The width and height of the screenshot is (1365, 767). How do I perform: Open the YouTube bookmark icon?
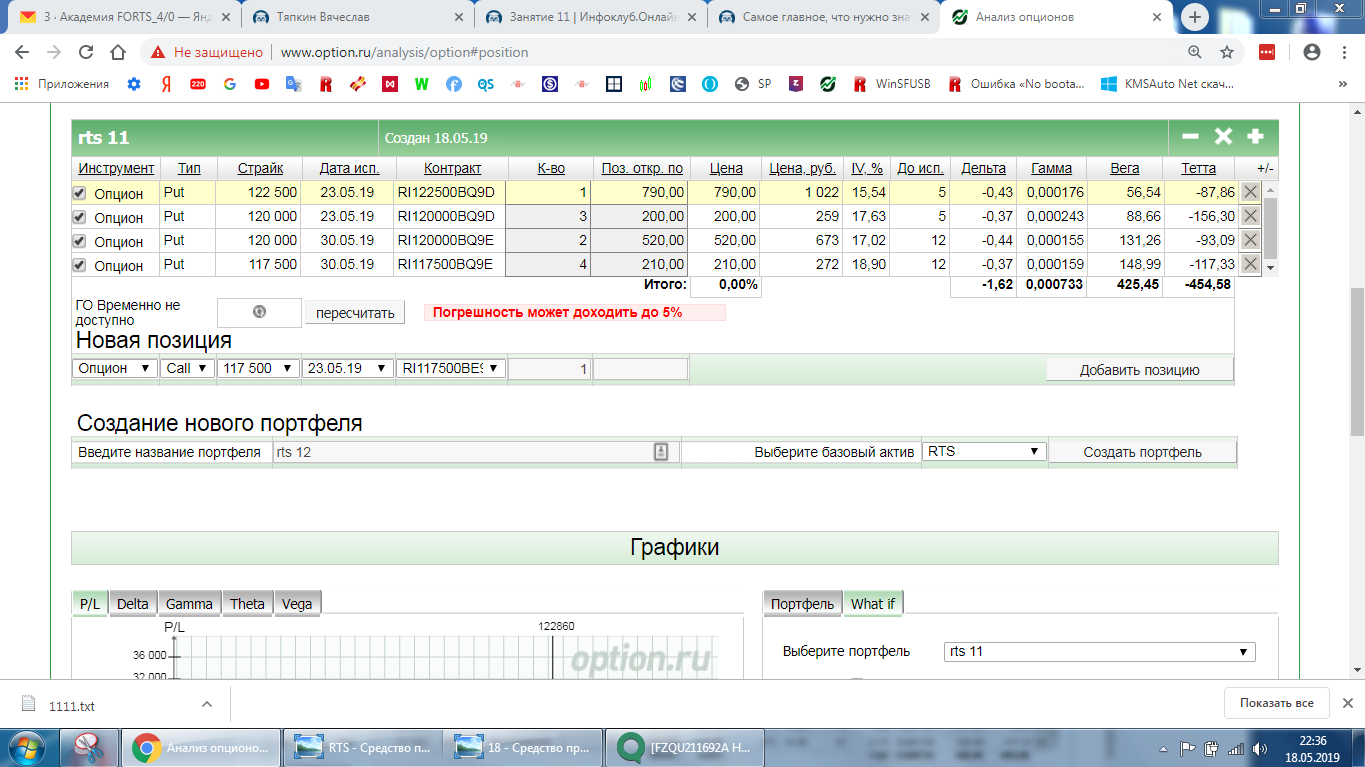262,84
